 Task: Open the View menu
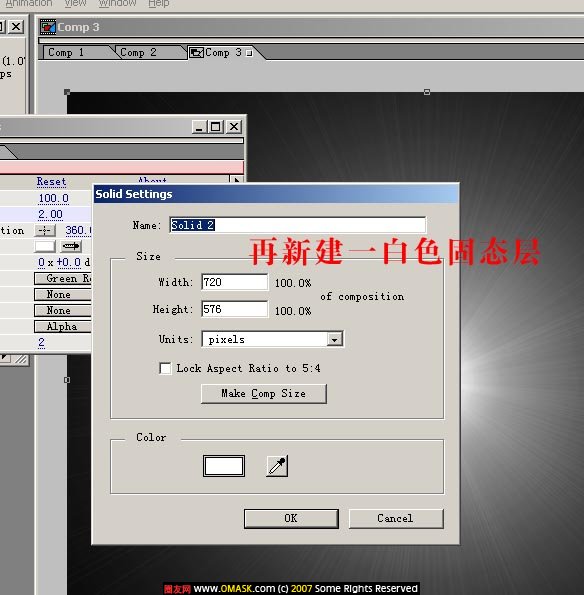[76, 3]
